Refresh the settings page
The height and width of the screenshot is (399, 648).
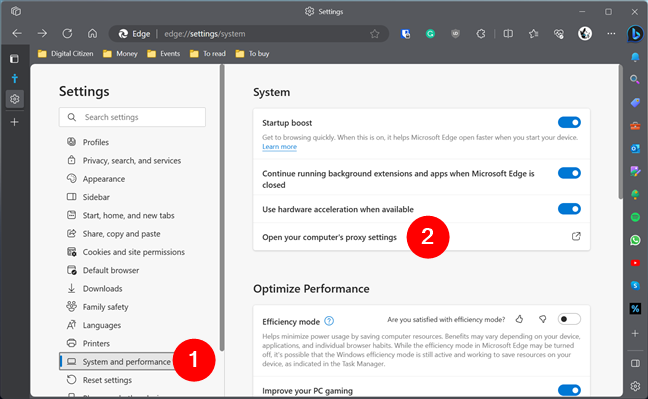coord(67,33)
